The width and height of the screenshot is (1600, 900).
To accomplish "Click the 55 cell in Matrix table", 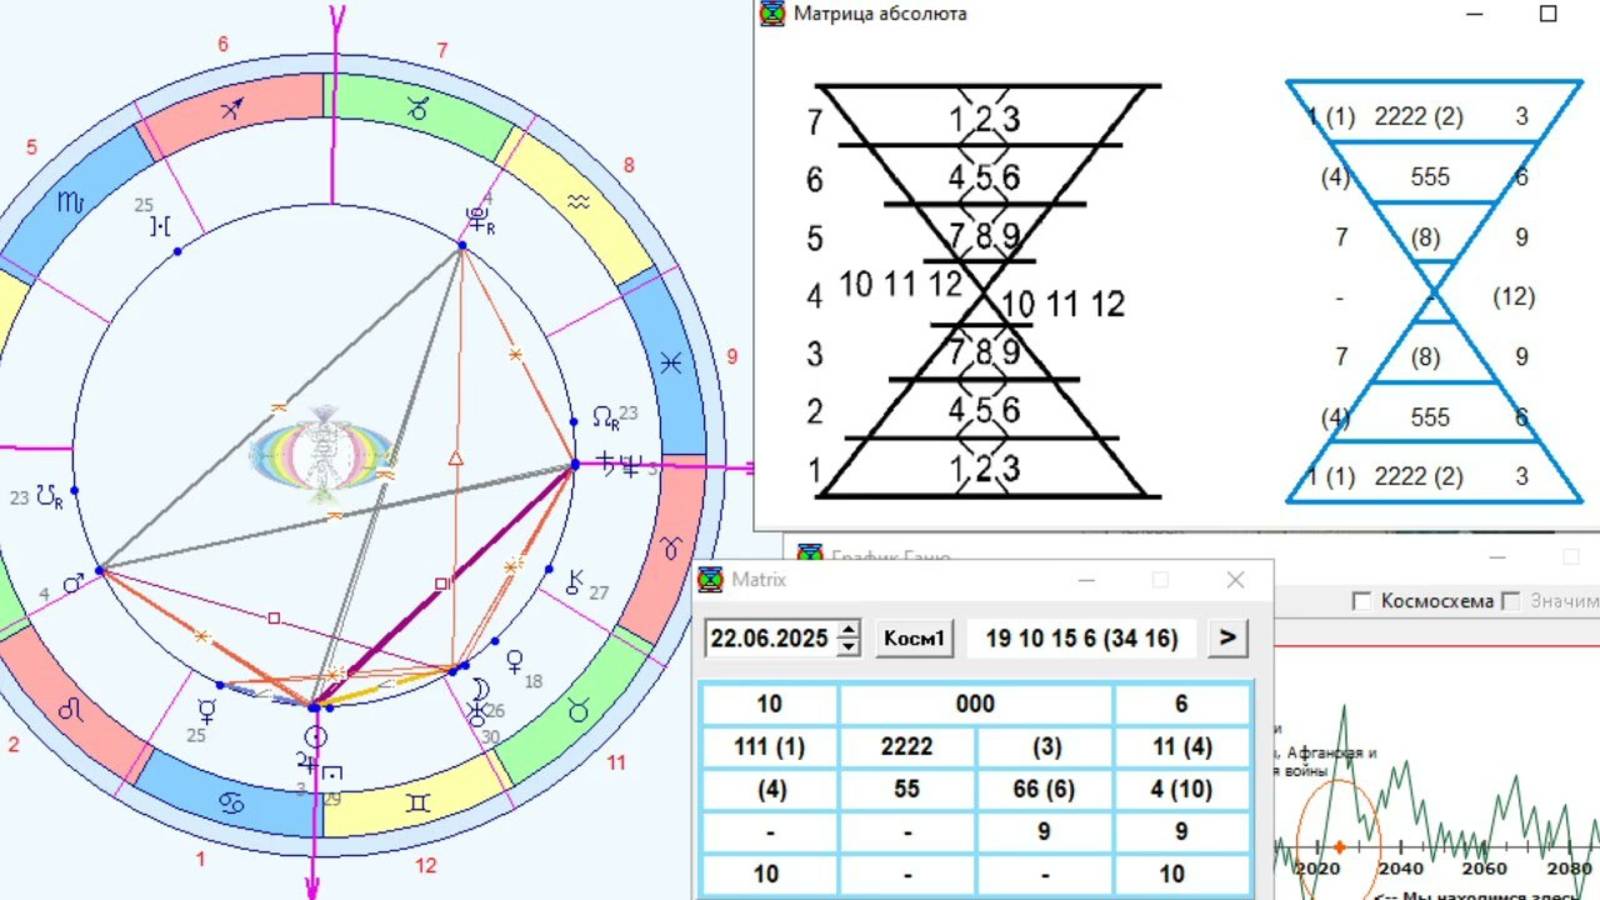I will (x=906, y=789).
